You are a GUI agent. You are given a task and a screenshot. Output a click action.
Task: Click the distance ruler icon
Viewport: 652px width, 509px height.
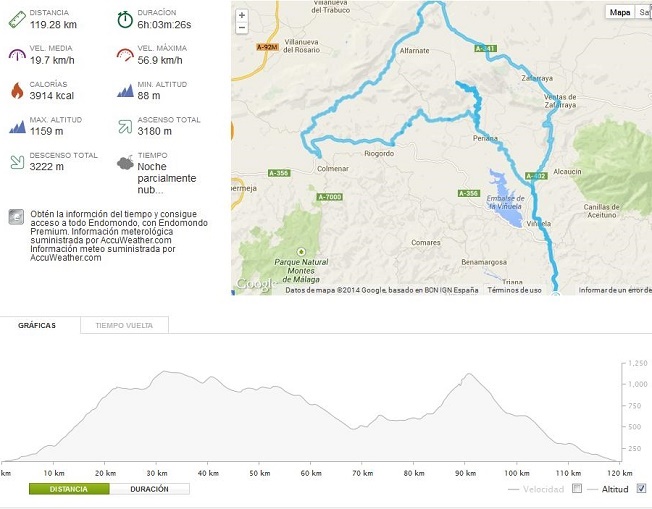pos(17,19)
